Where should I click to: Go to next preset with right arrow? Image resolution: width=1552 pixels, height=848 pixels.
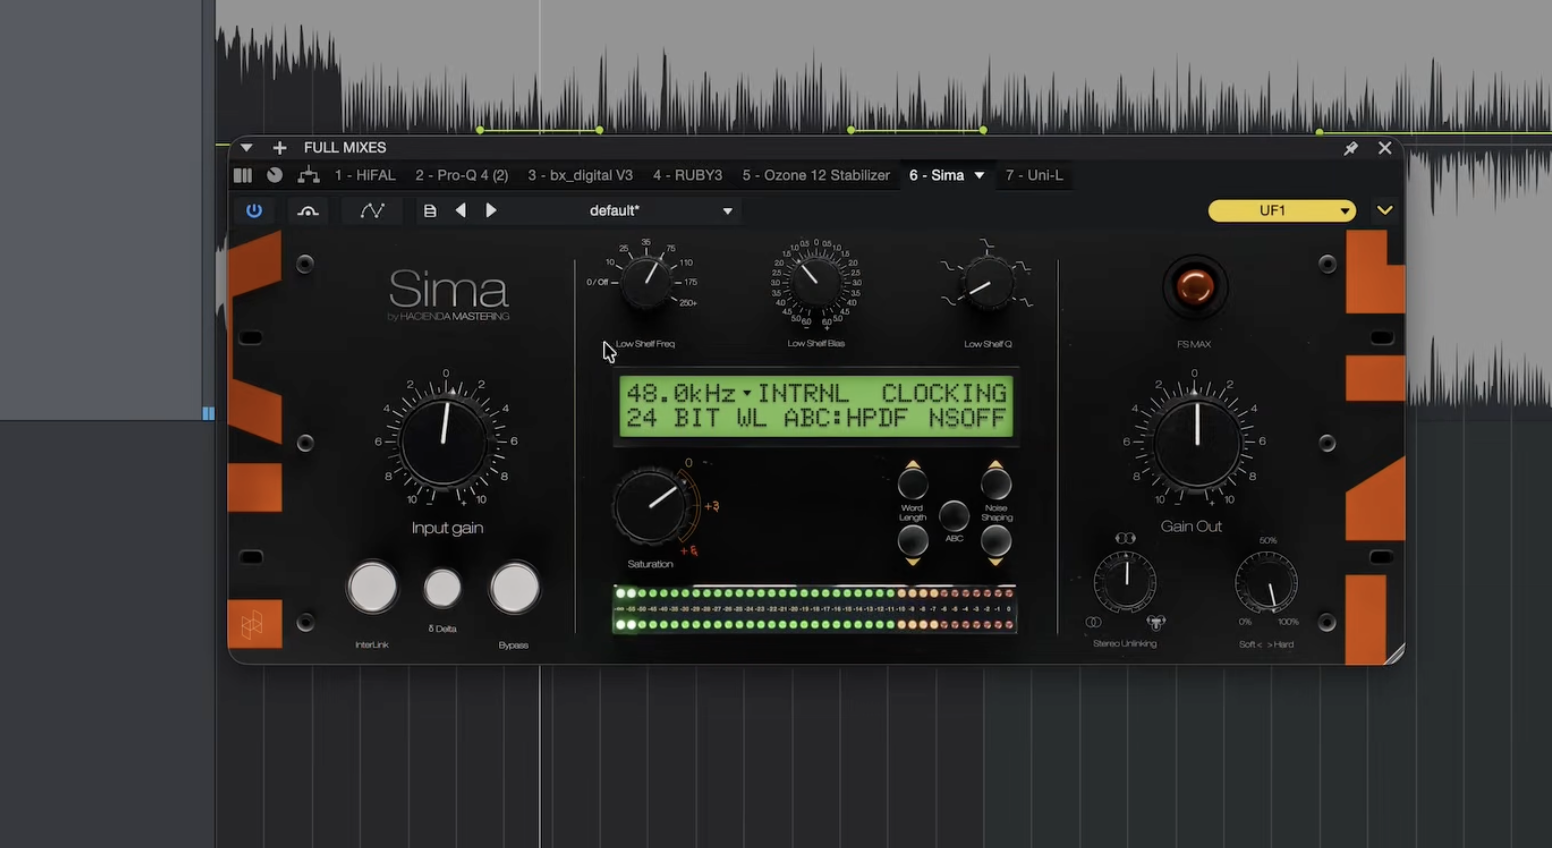tap(491, 211)
